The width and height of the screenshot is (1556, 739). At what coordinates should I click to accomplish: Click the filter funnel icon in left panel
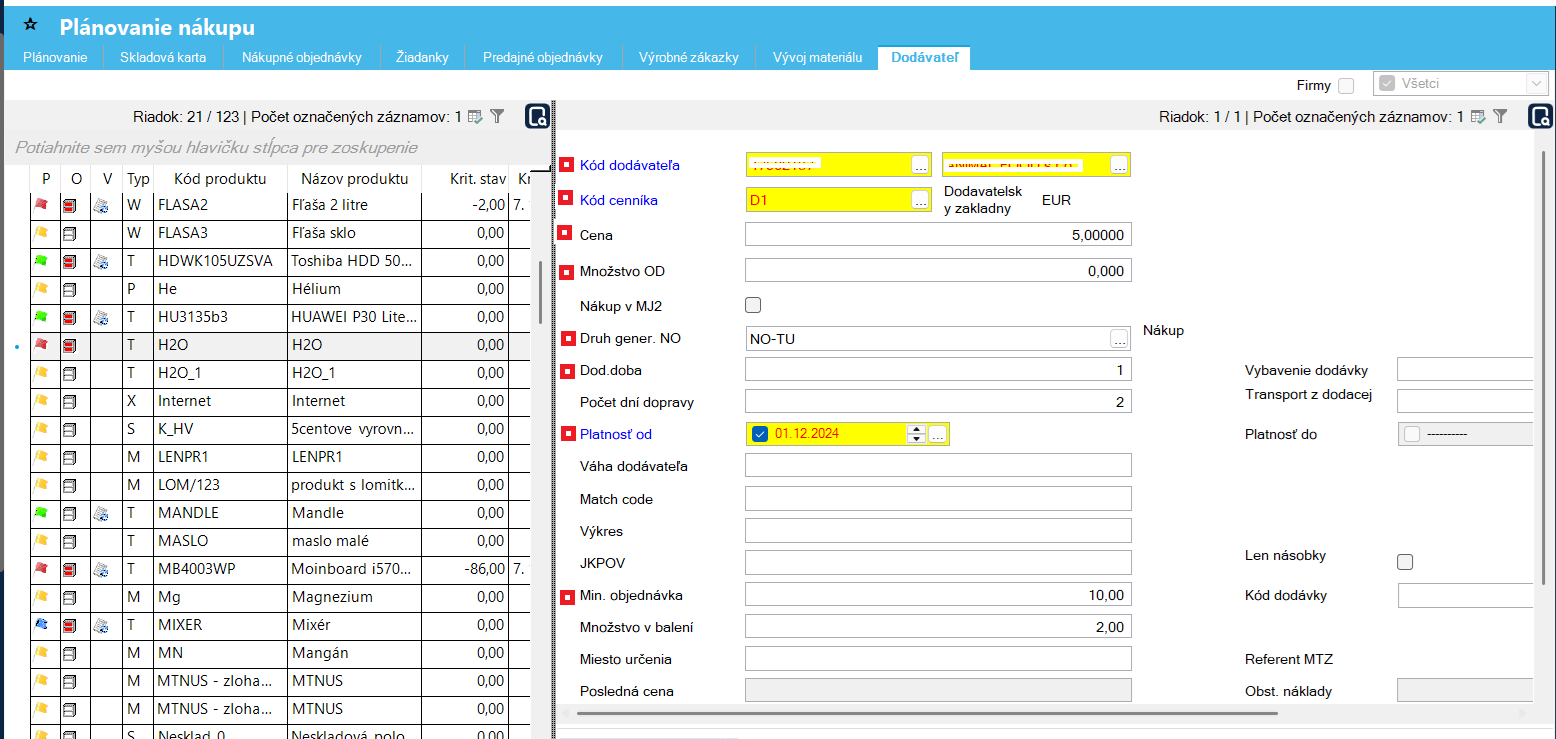click(497, 117)
